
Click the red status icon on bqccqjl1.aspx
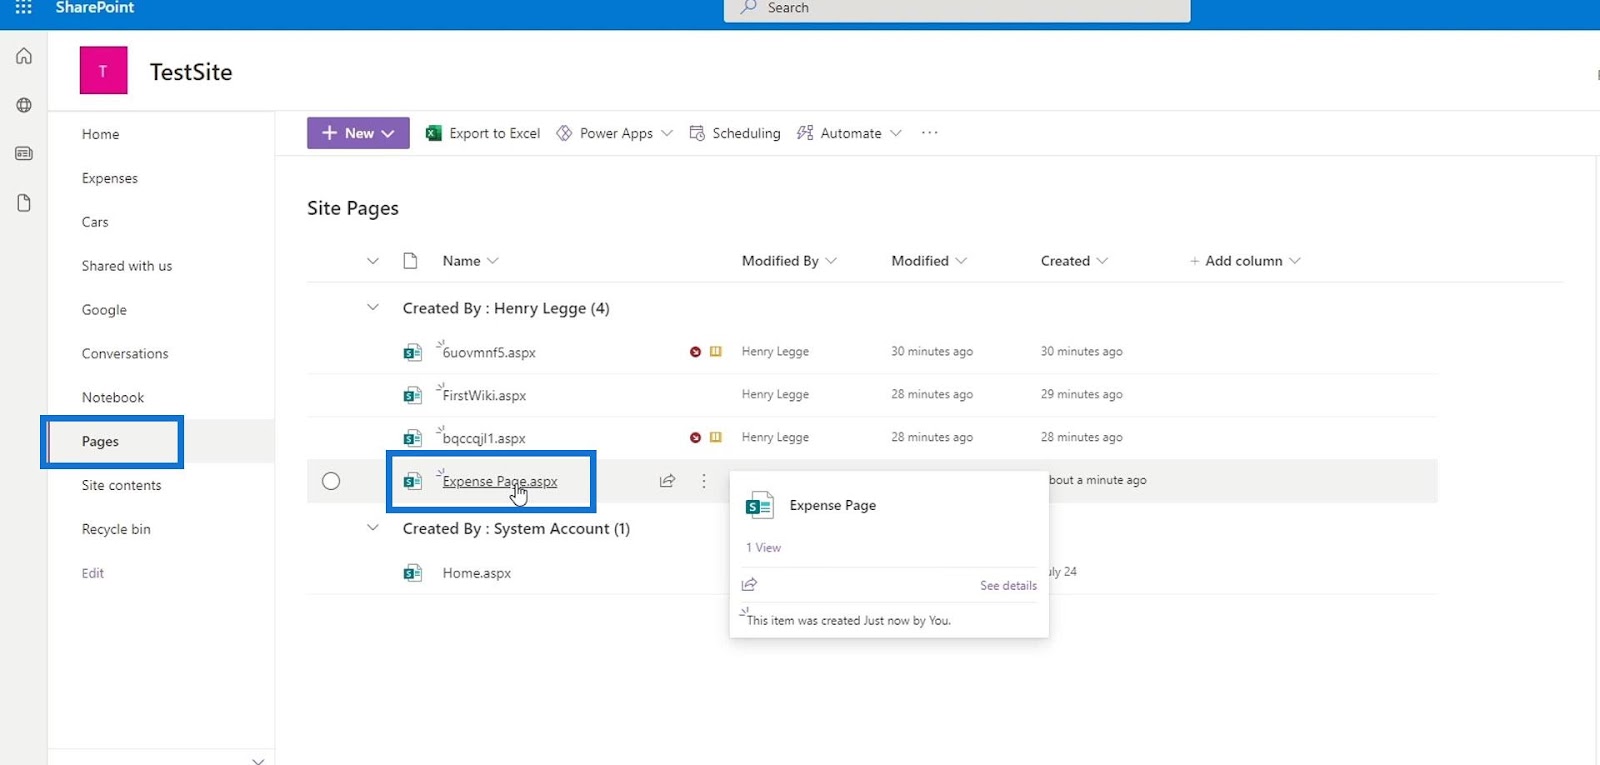point(695,438)
